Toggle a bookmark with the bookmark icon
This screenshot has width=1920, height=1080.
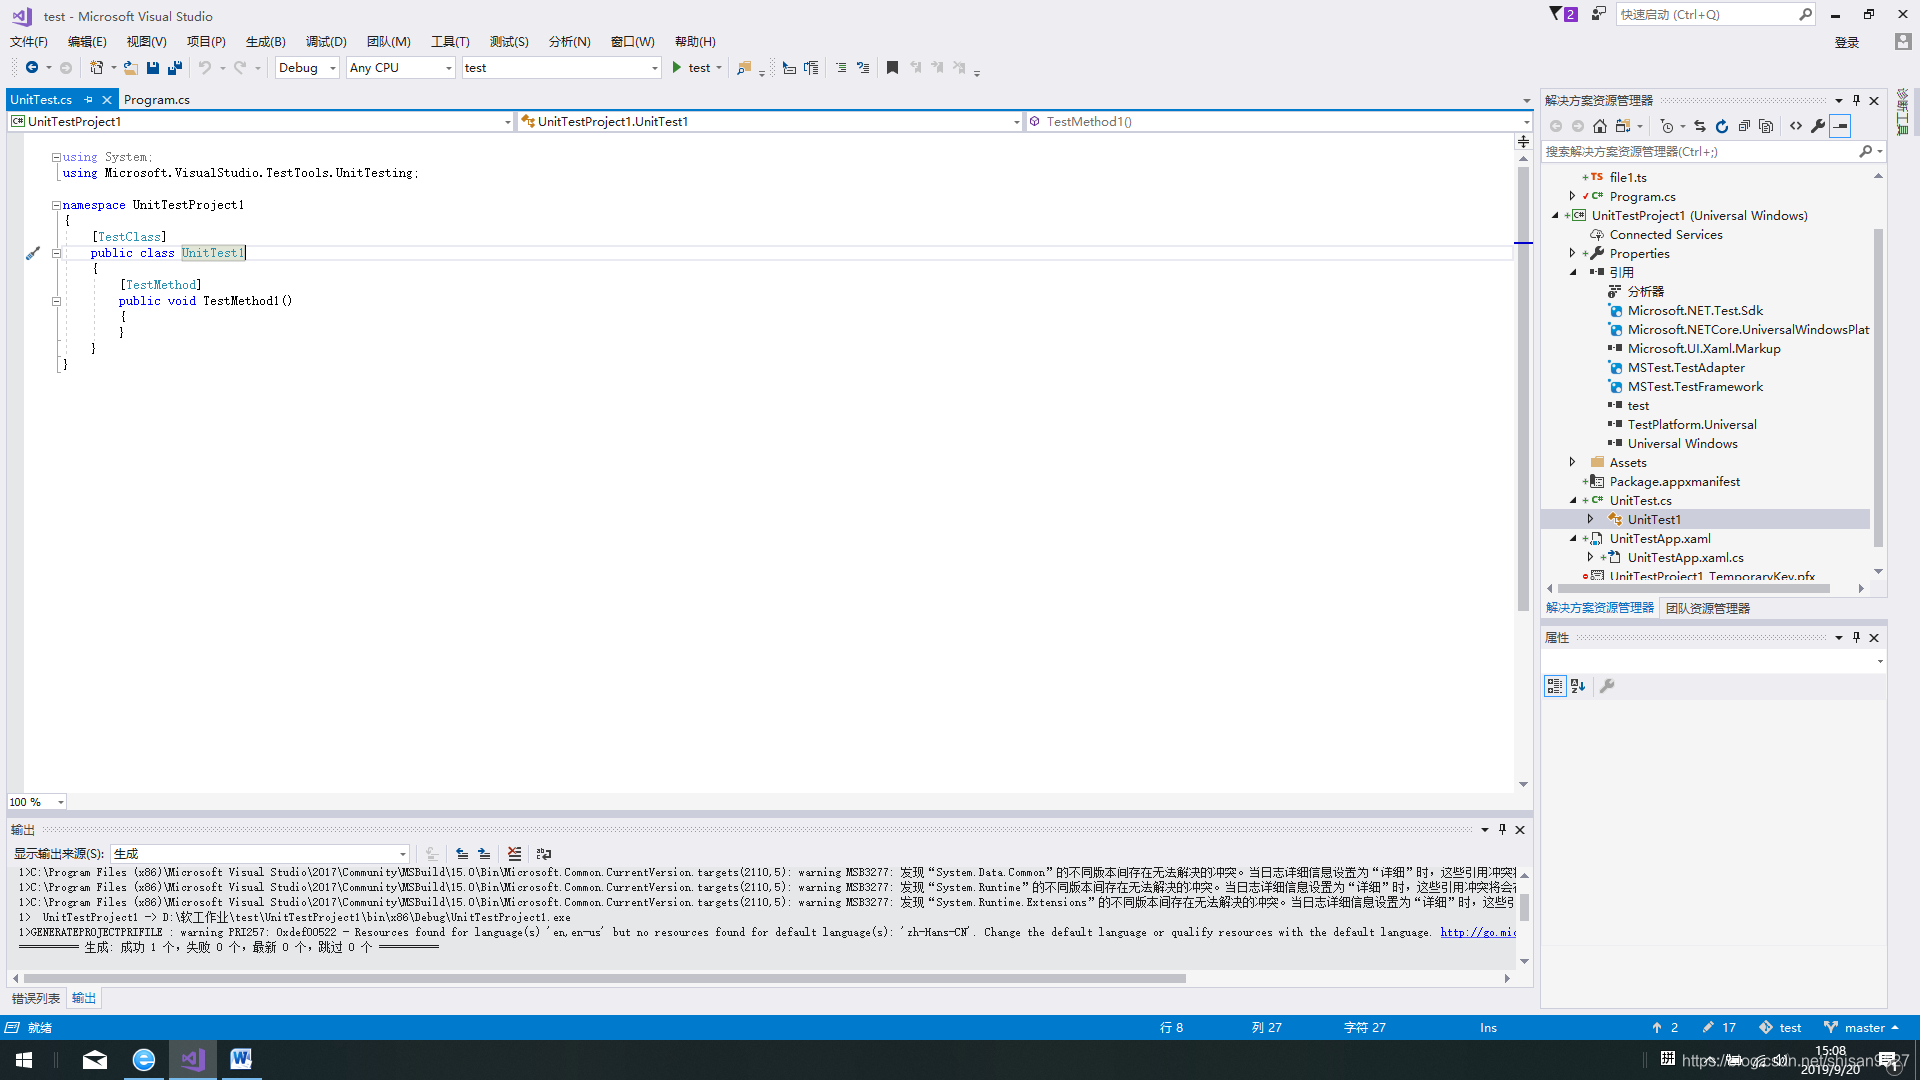892,68
